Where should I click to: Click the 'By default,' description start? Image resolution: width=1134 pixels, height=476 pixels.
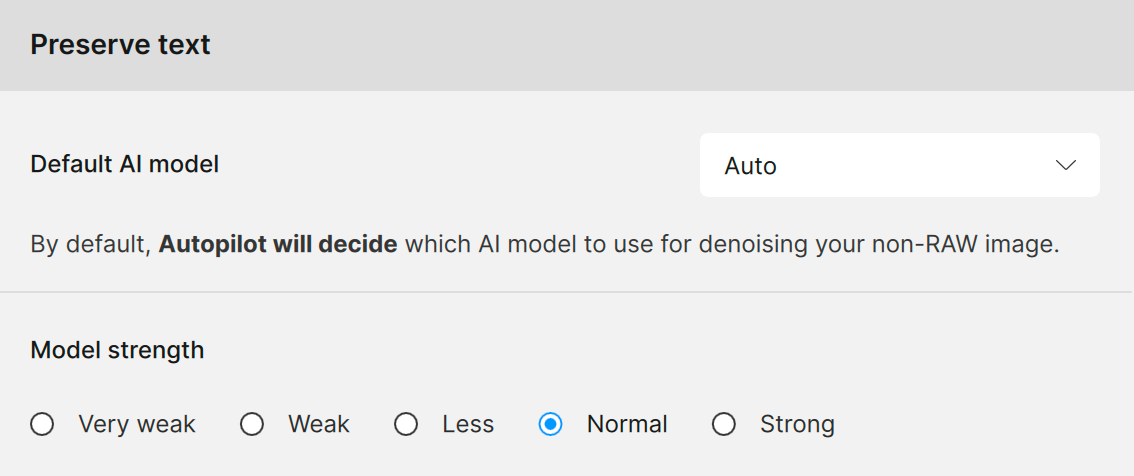91,244
